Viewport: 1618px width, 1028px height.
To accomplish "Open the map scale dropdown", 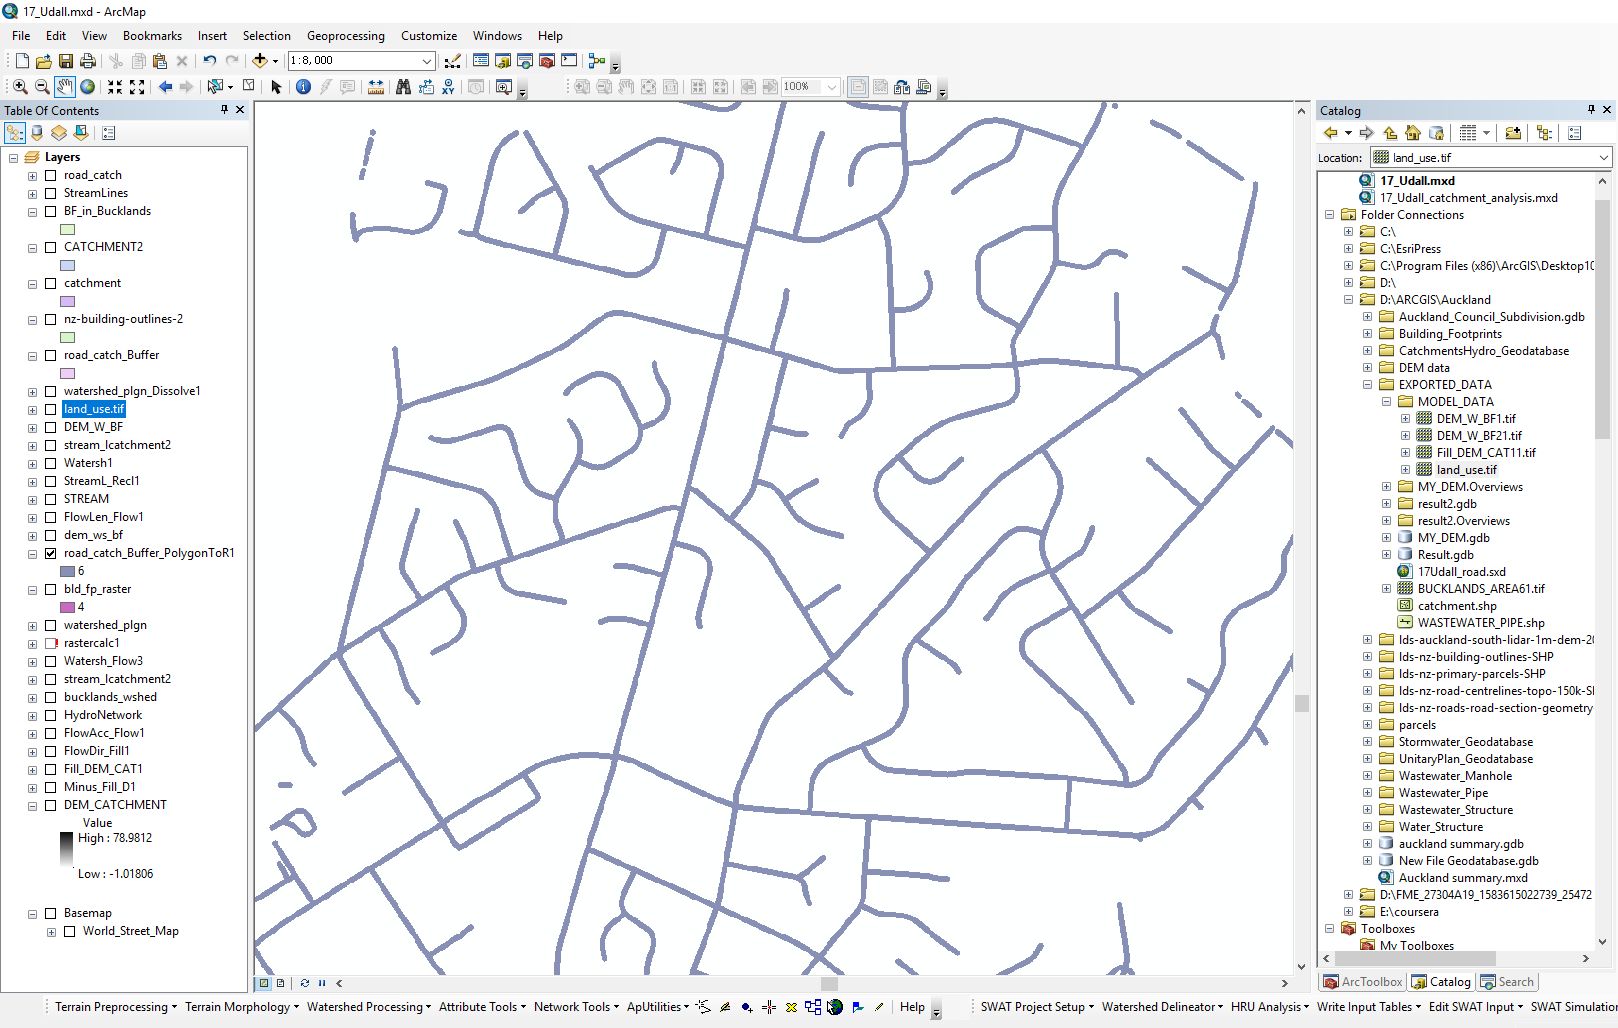I will 427,61.
